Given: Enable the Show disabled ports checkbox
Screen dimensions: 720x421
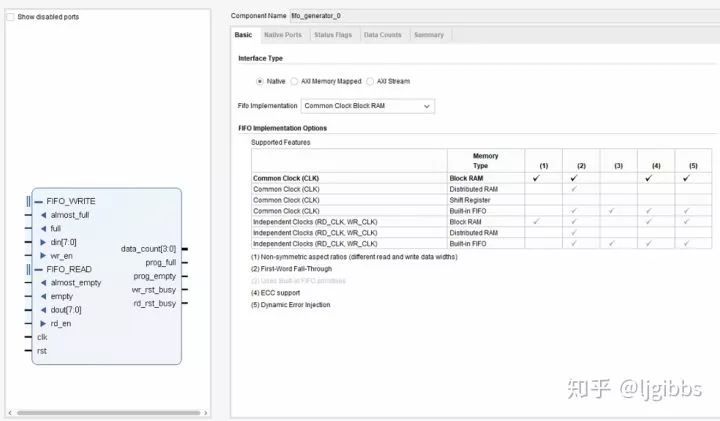Looking at the screenshot, I should coord(12,17).
